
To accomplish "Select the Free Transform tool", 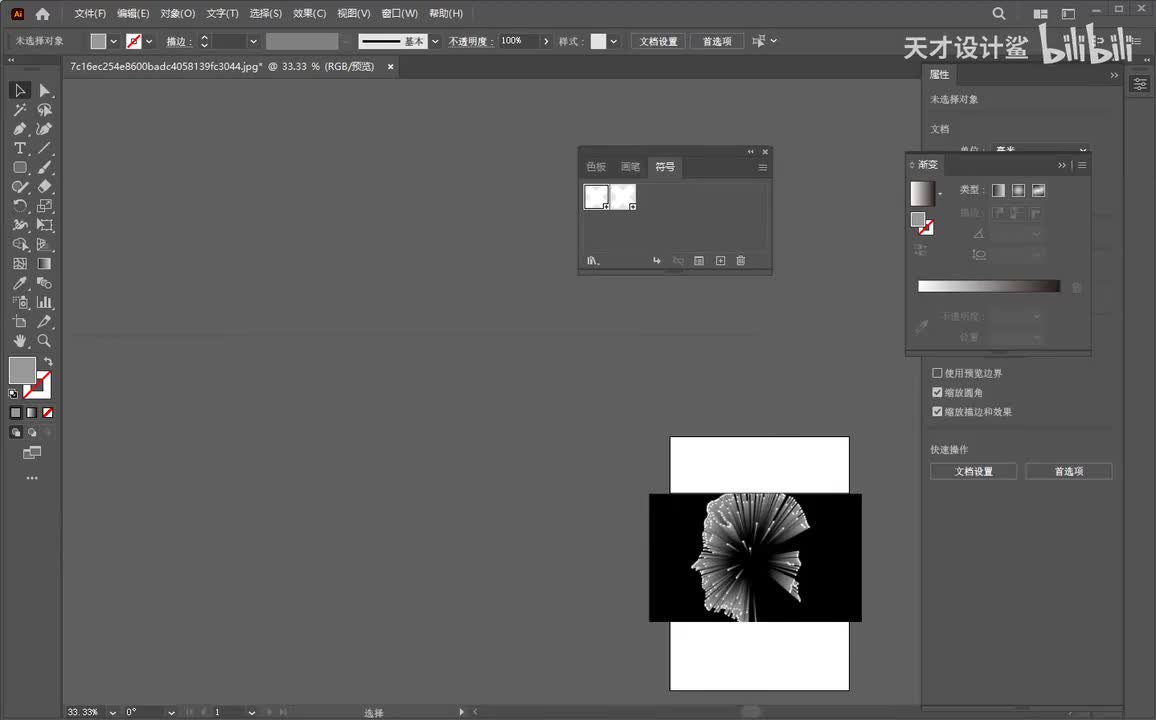I will click(x=44, y=225).
